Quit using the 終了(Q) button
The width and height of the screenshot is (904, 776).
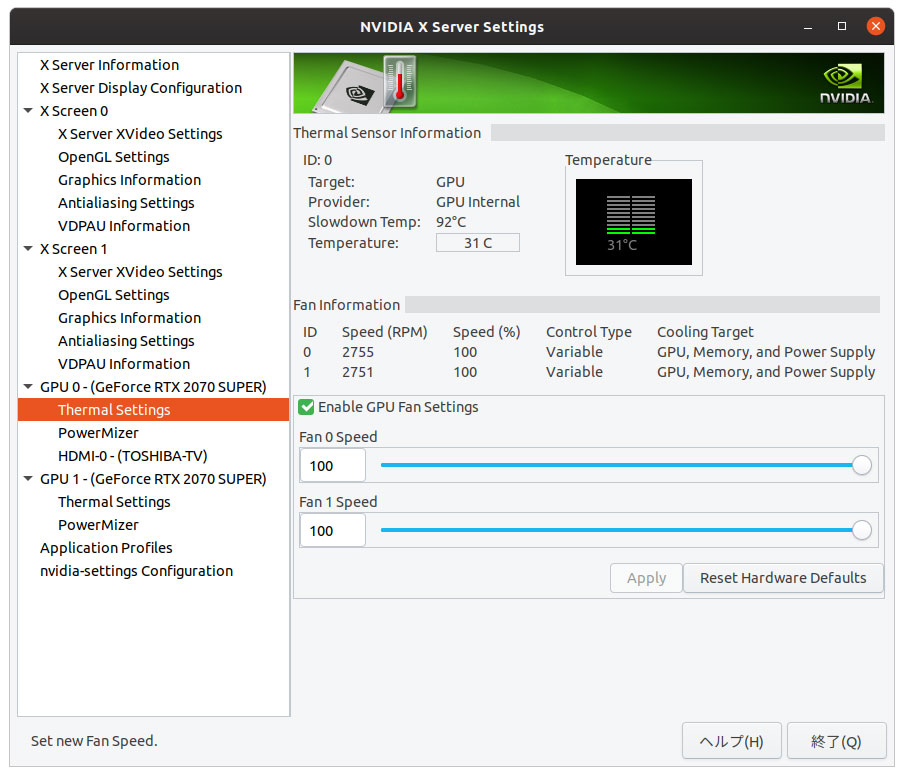tap(836, 741)
